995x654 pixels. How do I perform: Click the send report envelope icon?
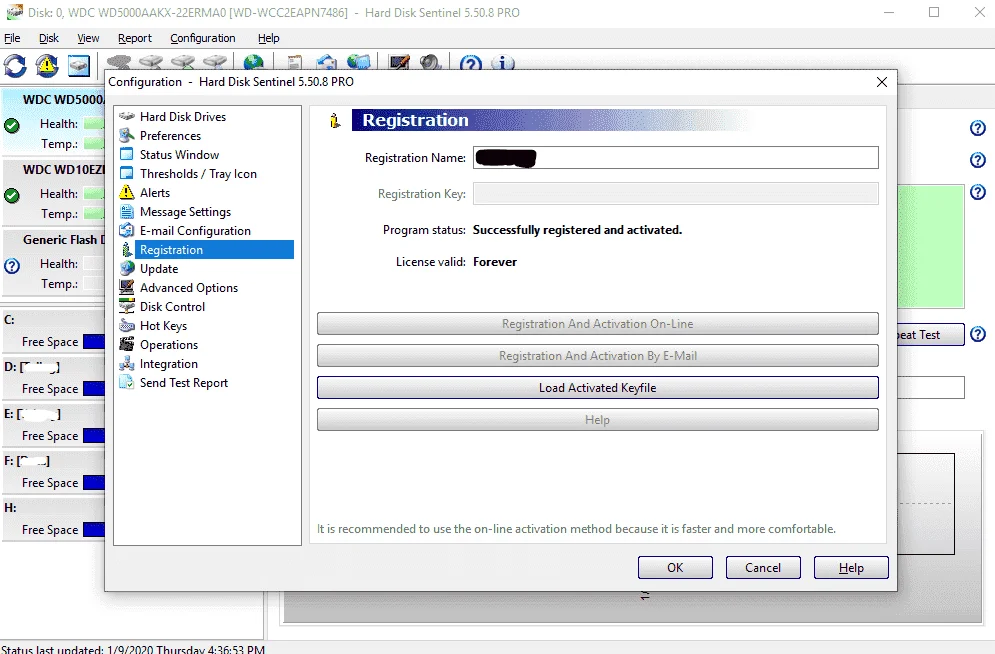(327, 62)
